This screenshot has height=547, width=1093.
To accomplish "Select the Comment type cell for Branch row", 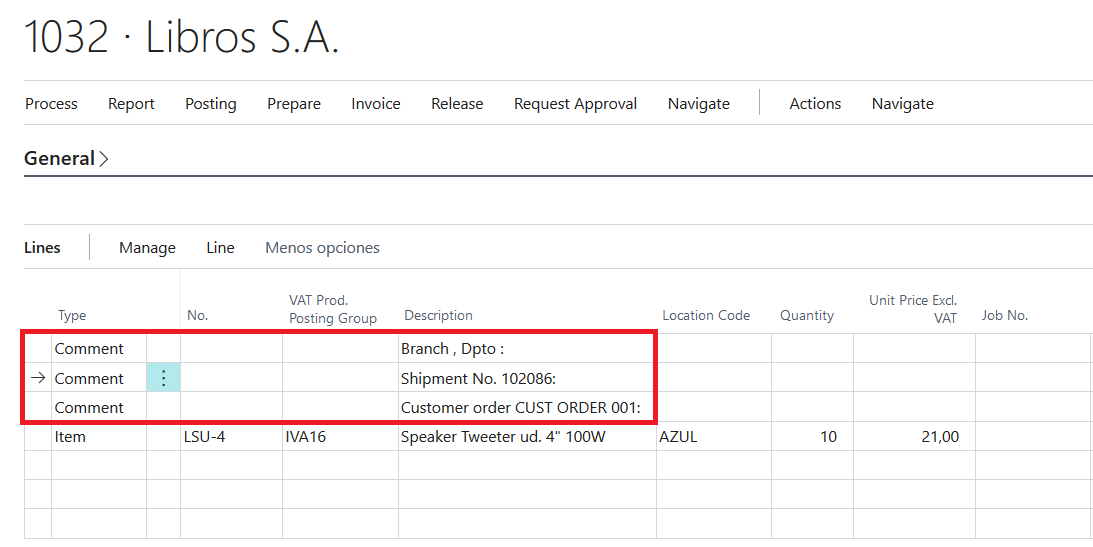I will coord(99,348).
